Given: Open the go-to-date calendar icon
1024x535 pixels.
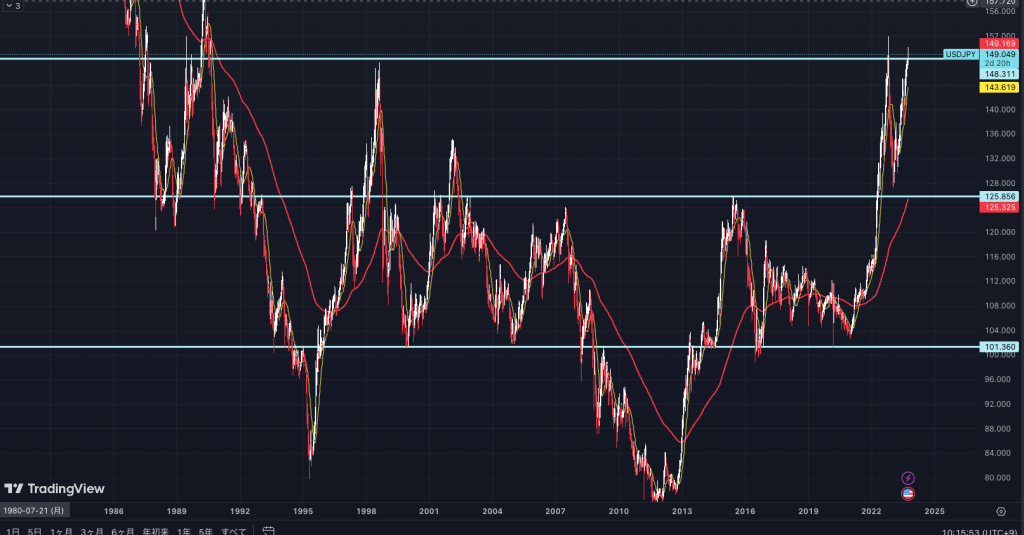Looking at the screenshot, I should (269, 530).
